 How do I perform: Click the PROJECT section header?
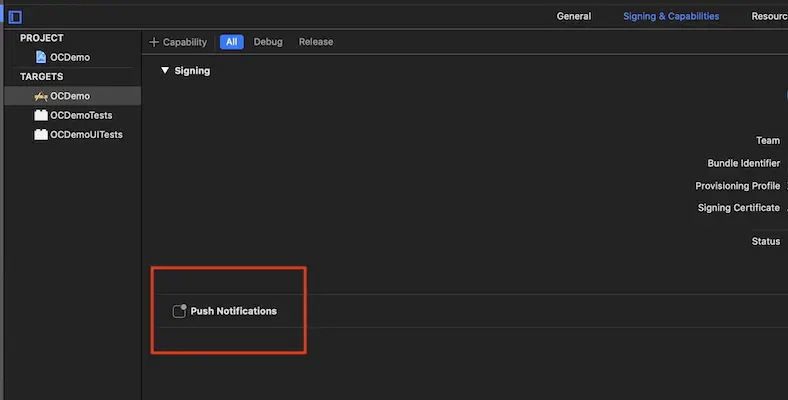click(42, 38)
